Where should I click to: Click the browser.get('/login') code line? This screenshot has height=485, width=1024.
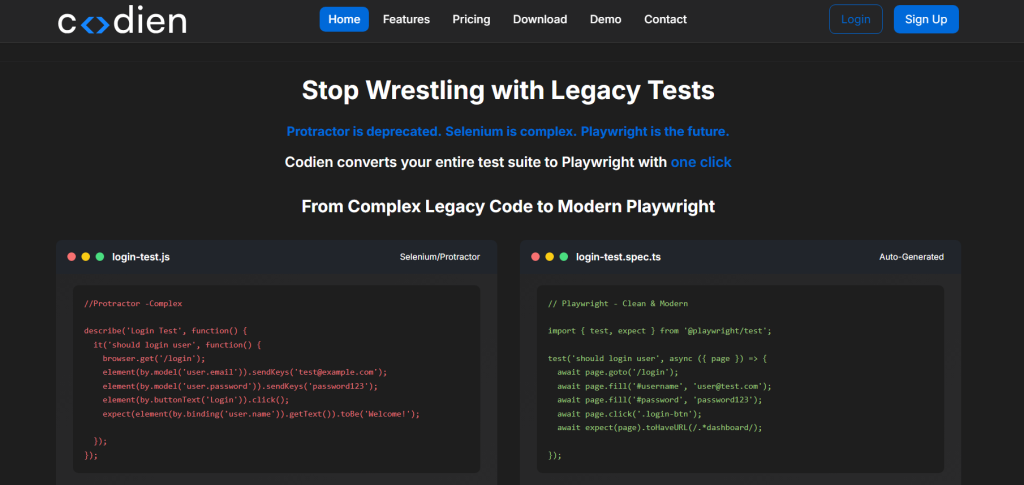coord(154,358)
